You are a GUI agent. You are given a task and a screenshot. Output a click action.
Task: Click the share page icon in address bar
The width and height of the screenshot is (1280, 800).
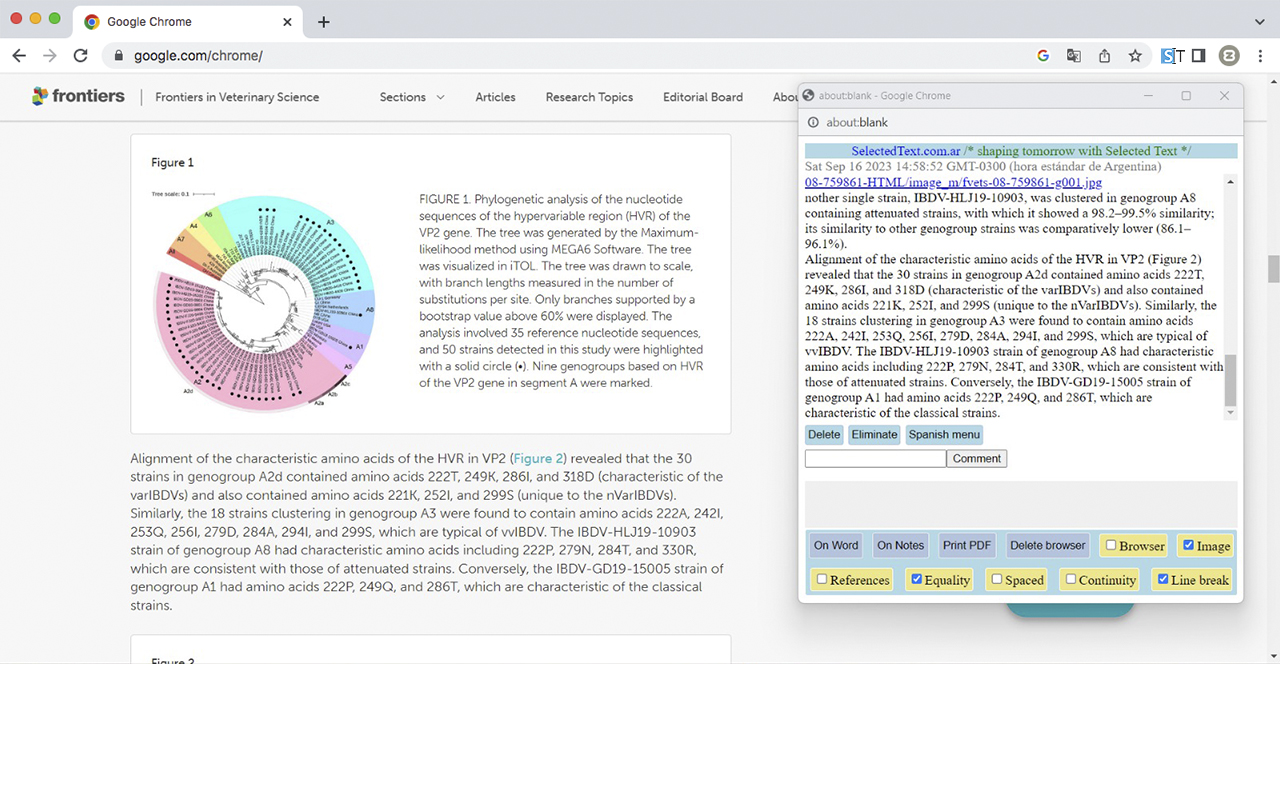click(x=1105, y=56)
